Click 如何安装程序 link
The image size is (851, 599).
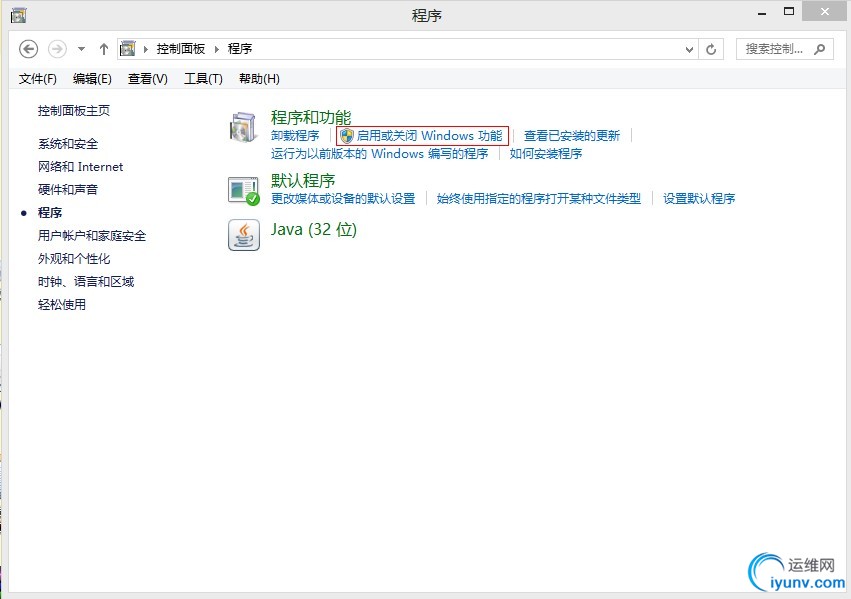pos(545,154)
